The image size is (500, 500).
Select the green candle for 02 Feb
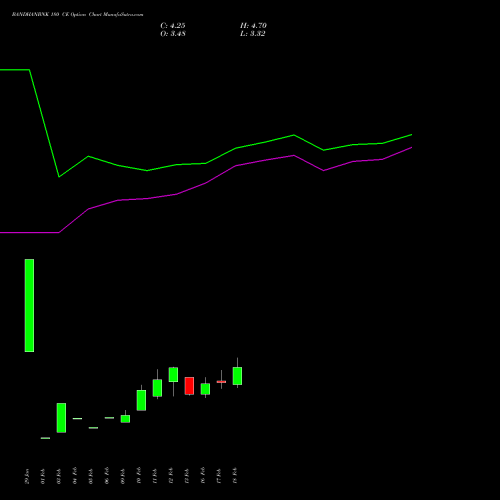click(61, 418)
